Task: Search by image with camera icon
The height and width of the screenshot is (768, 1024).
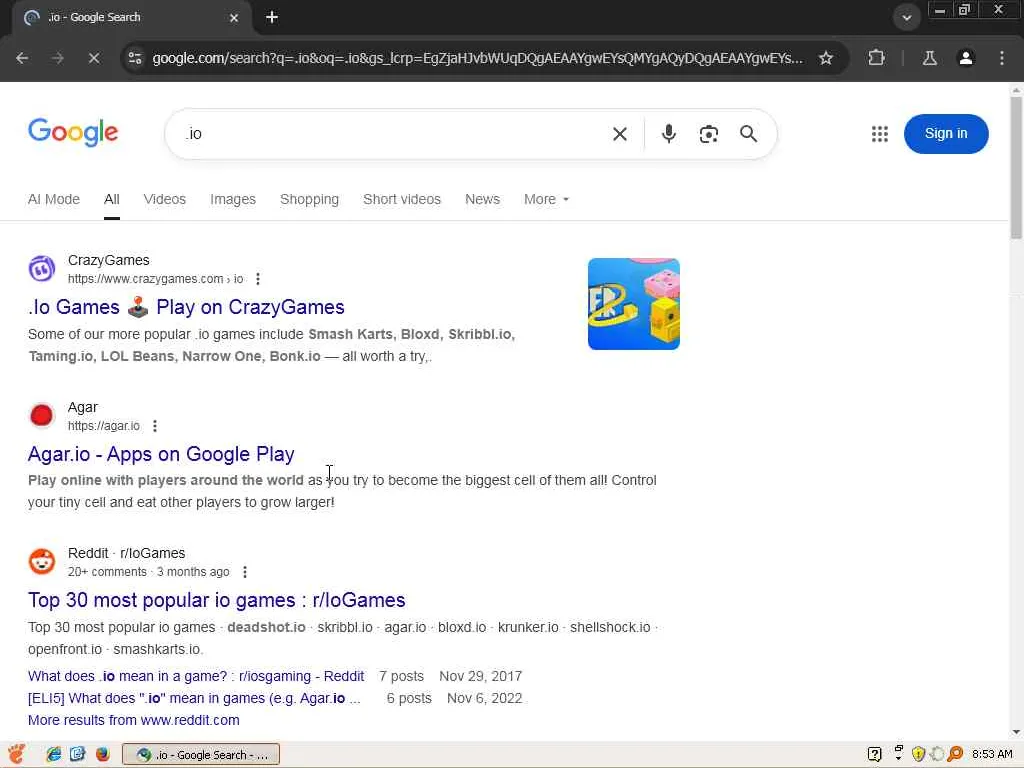Action: pyautogui.click(x=709, y=134)
